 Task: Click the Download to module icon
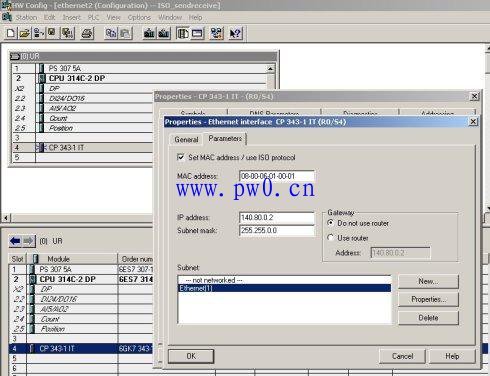(x=149, y=33)
